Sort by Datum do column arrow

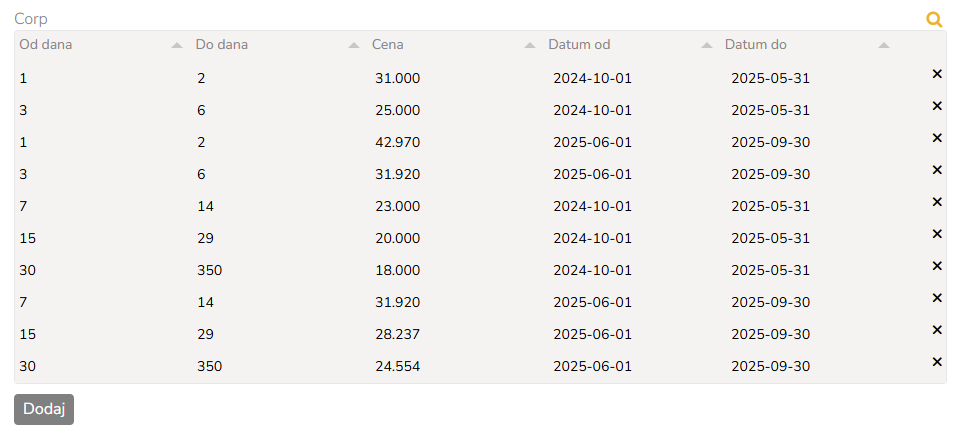884,45
